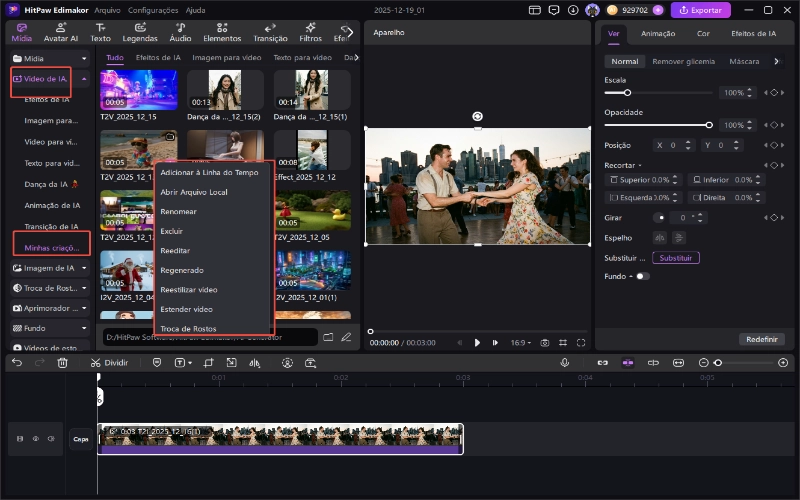800x500 pixels.
Task: Open the Avatar AI tool
Action: tap(60, 32)
